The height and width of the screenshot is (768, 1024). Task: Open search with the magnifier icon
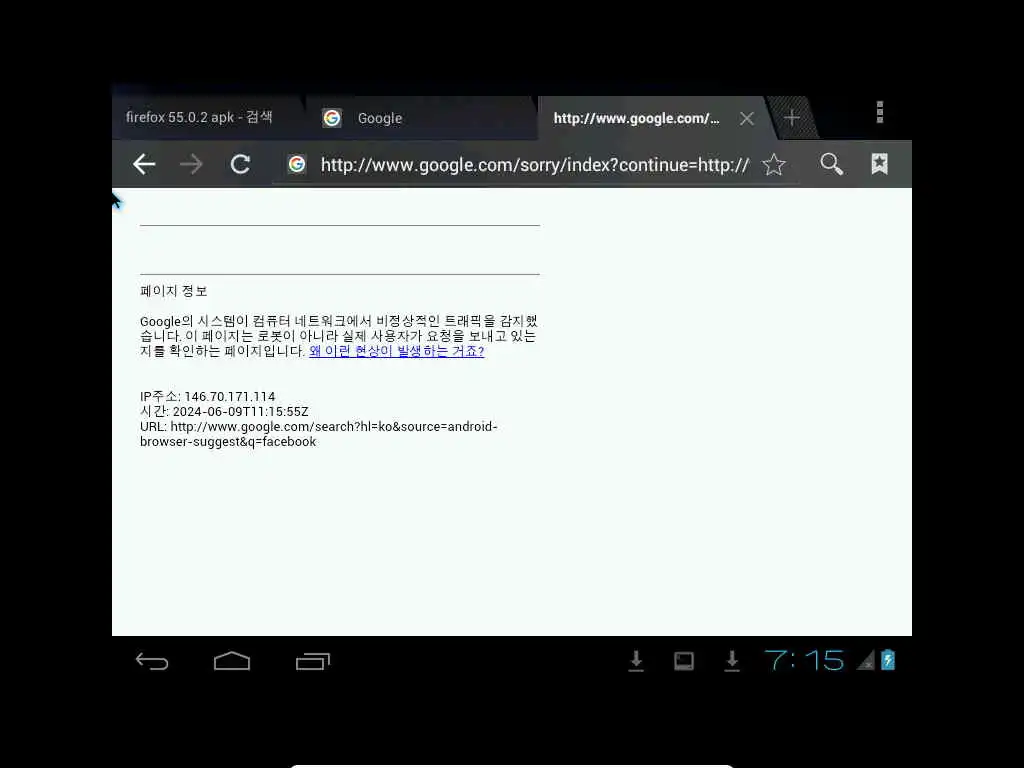tap(831, 164)
